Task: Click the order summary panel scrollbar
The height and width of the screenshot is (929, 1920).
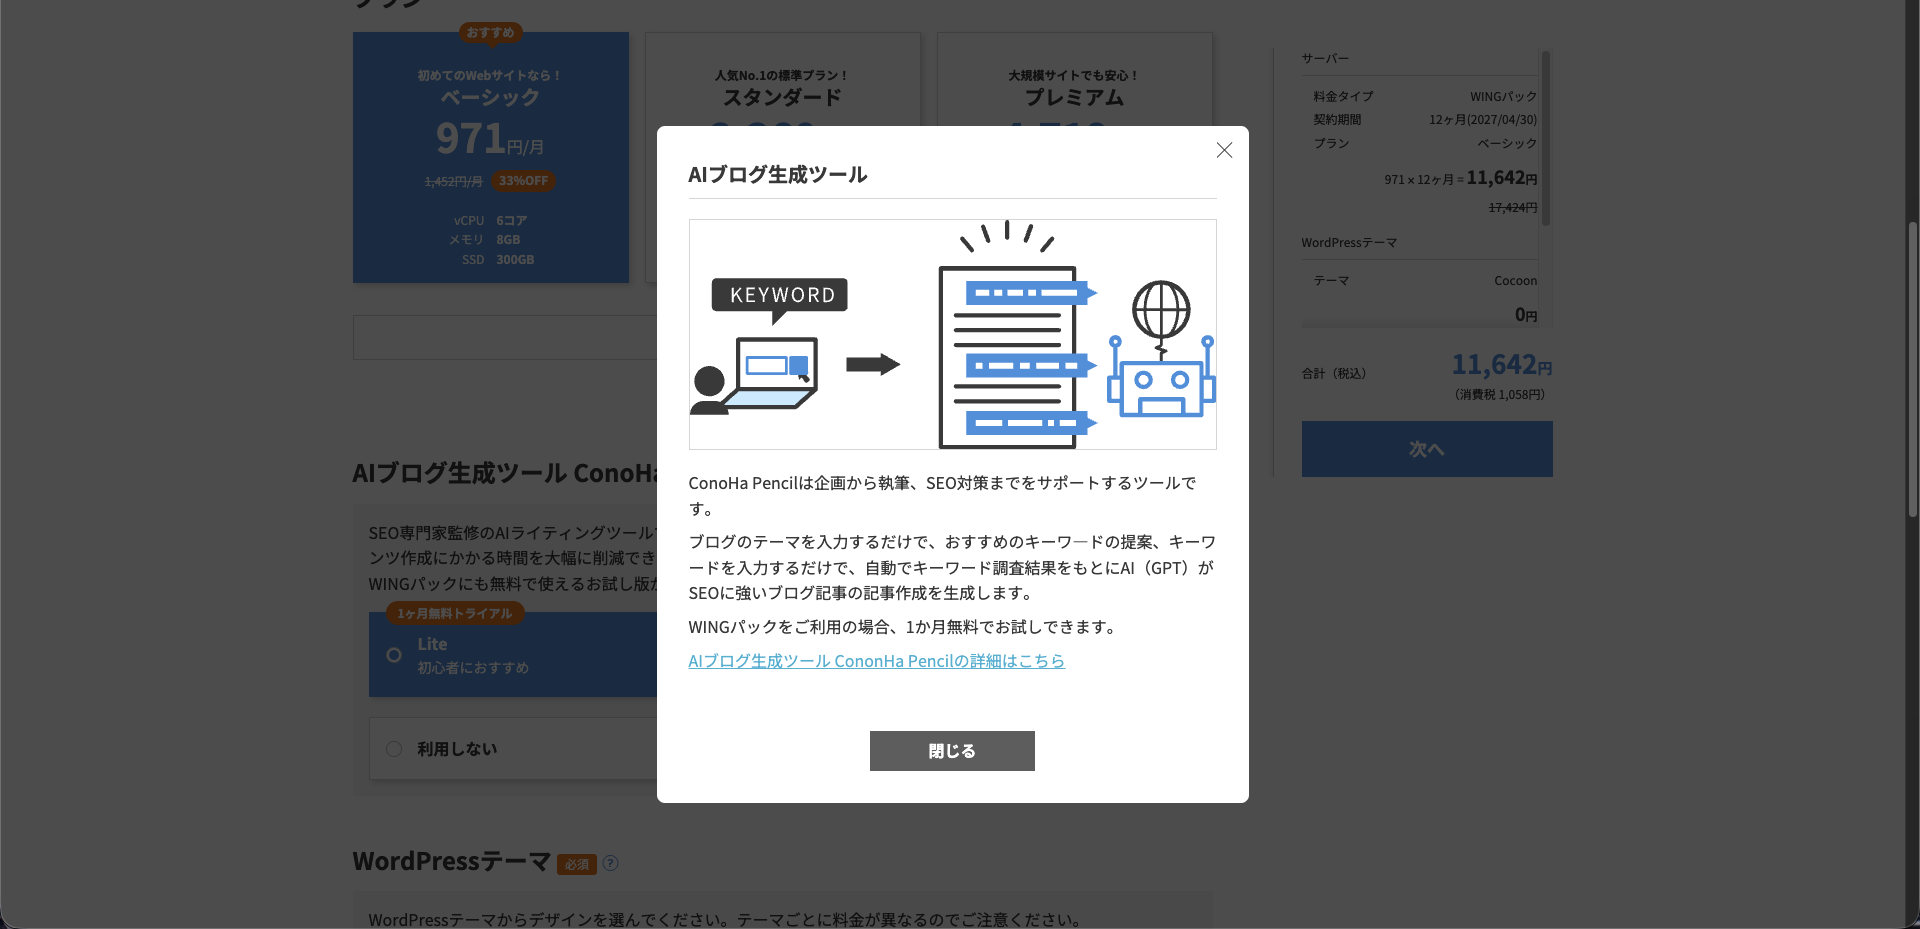Action: click(x=1546, y=139)
